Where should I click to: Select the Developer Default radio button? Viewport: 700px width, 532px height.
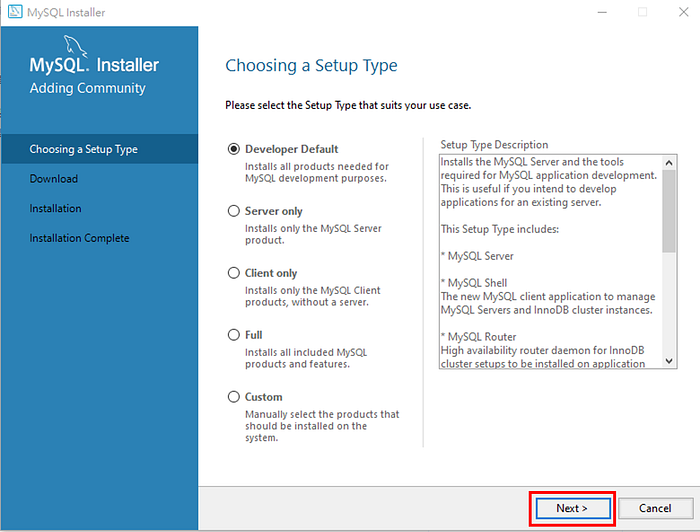[233, 149]
